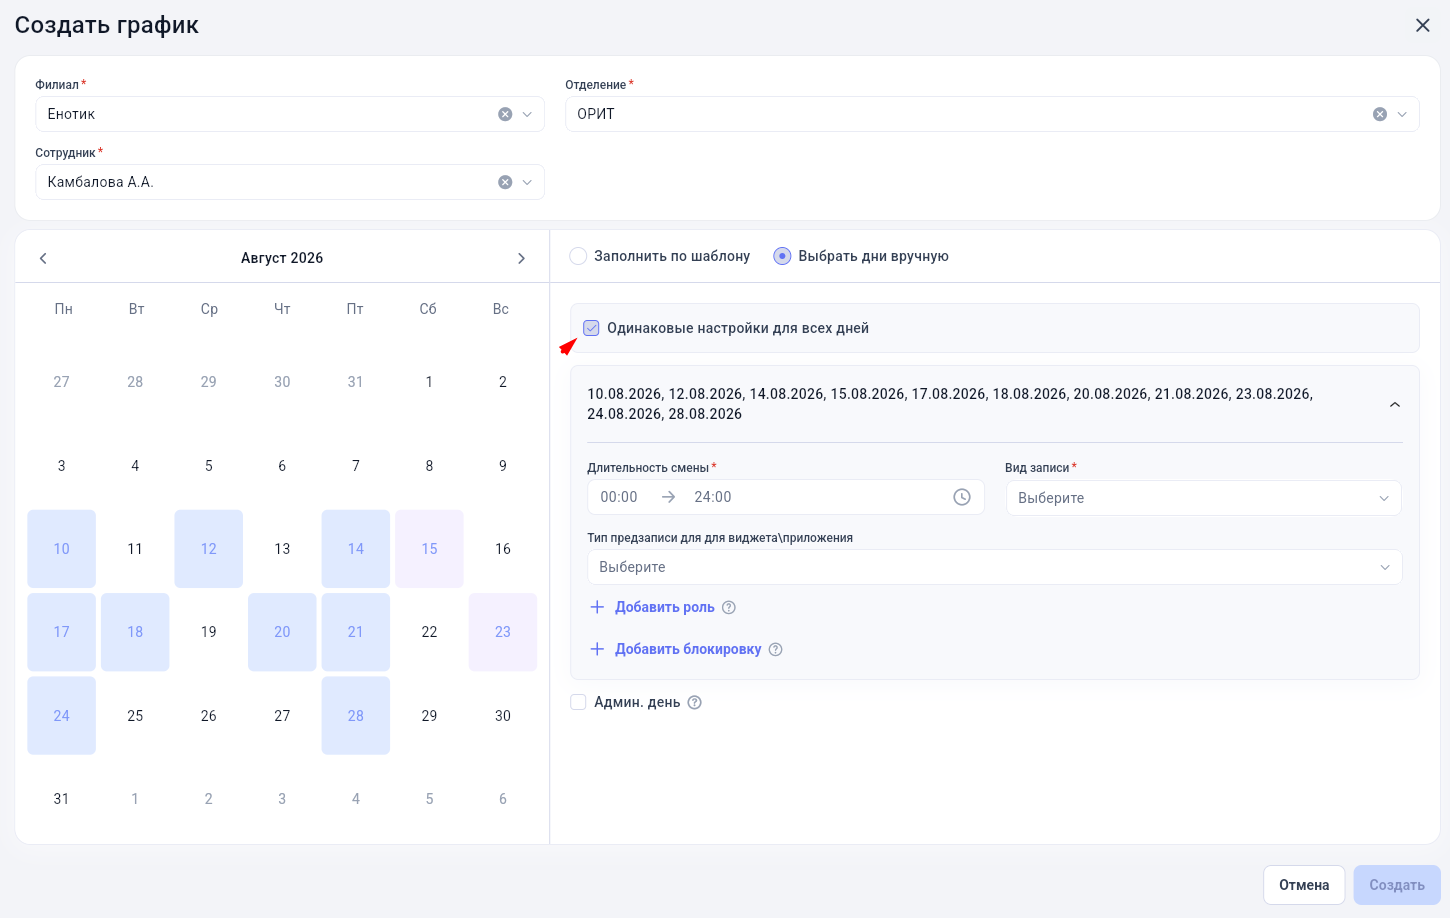Image resolution: width=1450 pixels, height=918 pixels.
Task: Go to next month in calendar
Action: click(521, 258)
